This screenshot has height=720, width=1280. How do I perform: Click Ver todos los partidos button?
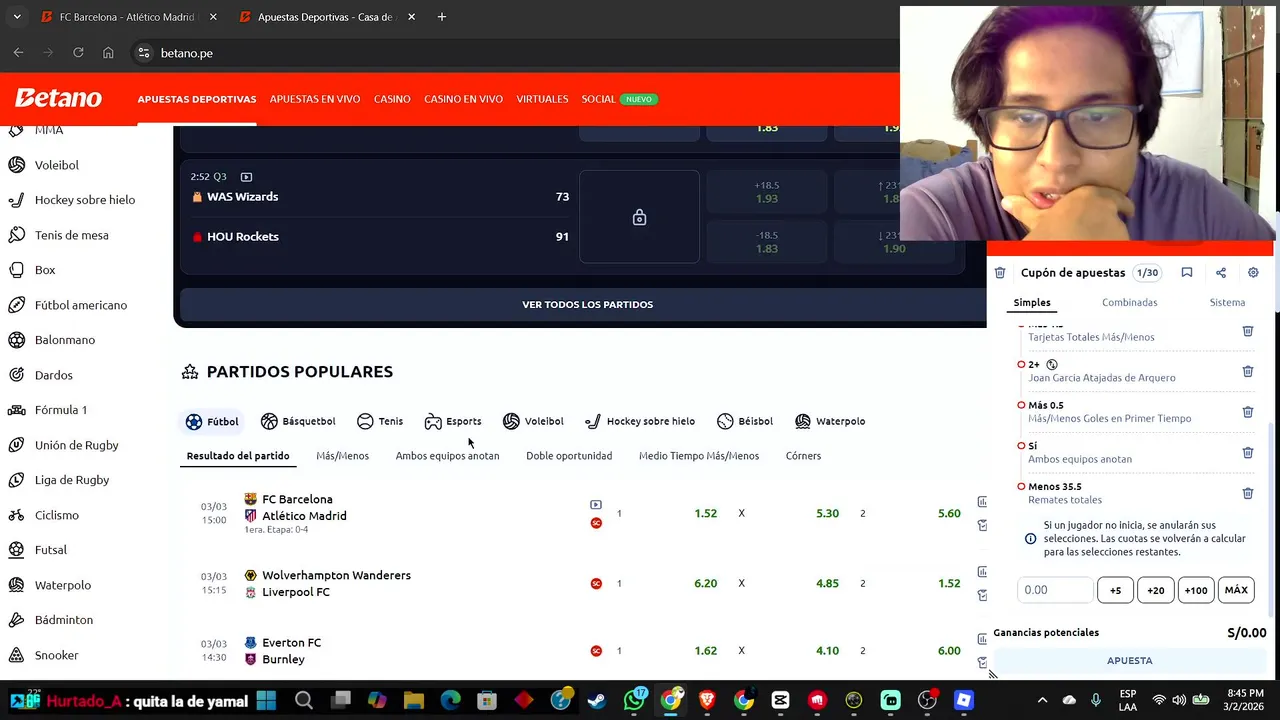tap(587, 304)
